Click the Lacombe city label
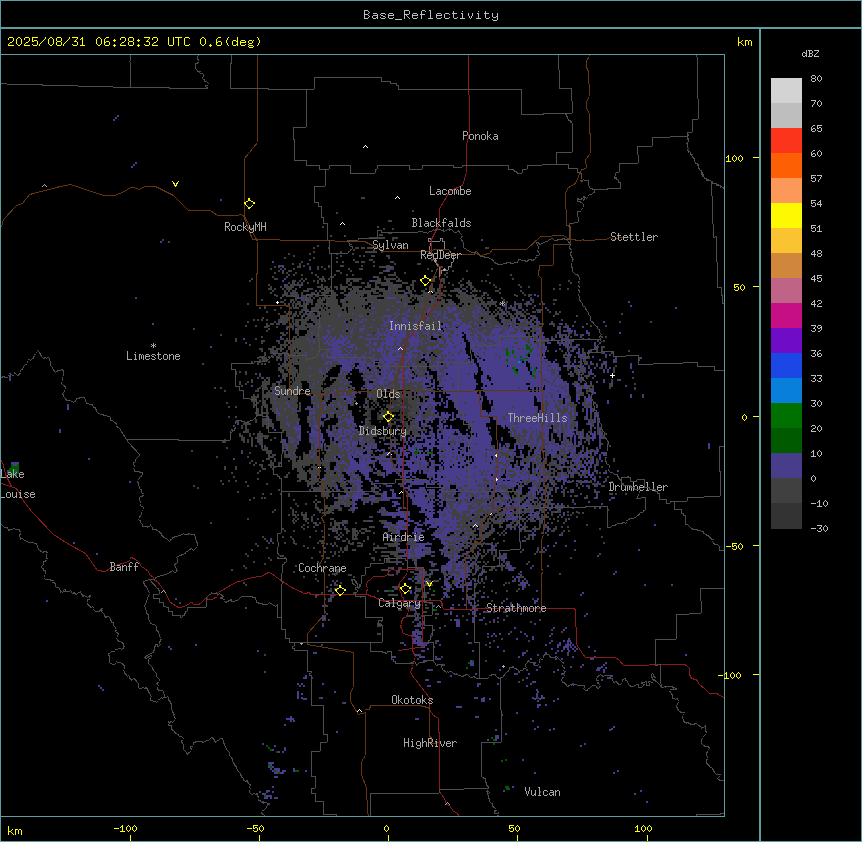 [450, 191]
